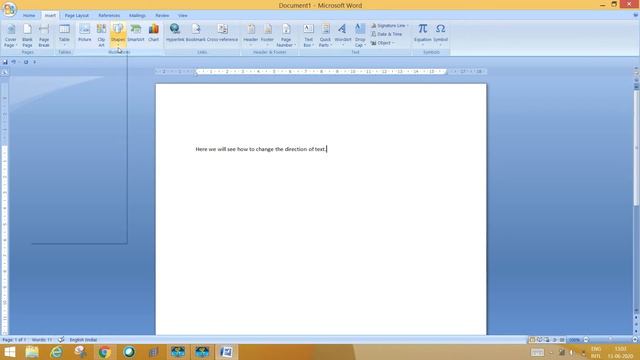Viewport: 640px width, 360px height.
Task: Open the Page Number dropdown
Action: (x=286, y=36)
